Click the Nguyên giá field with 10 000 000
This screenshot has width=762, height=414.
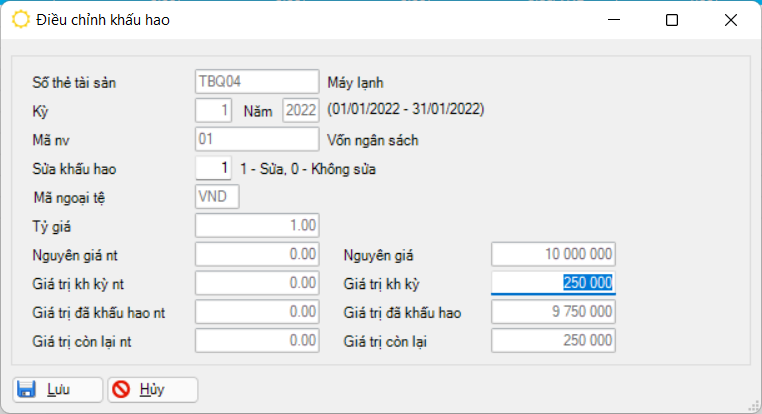(553, 255)
